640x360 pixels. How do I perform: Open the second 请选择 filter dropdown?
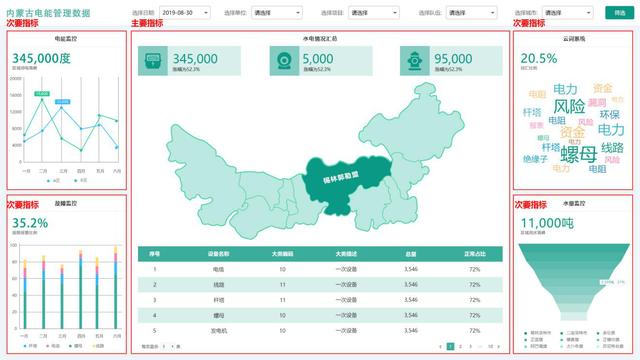373,13
